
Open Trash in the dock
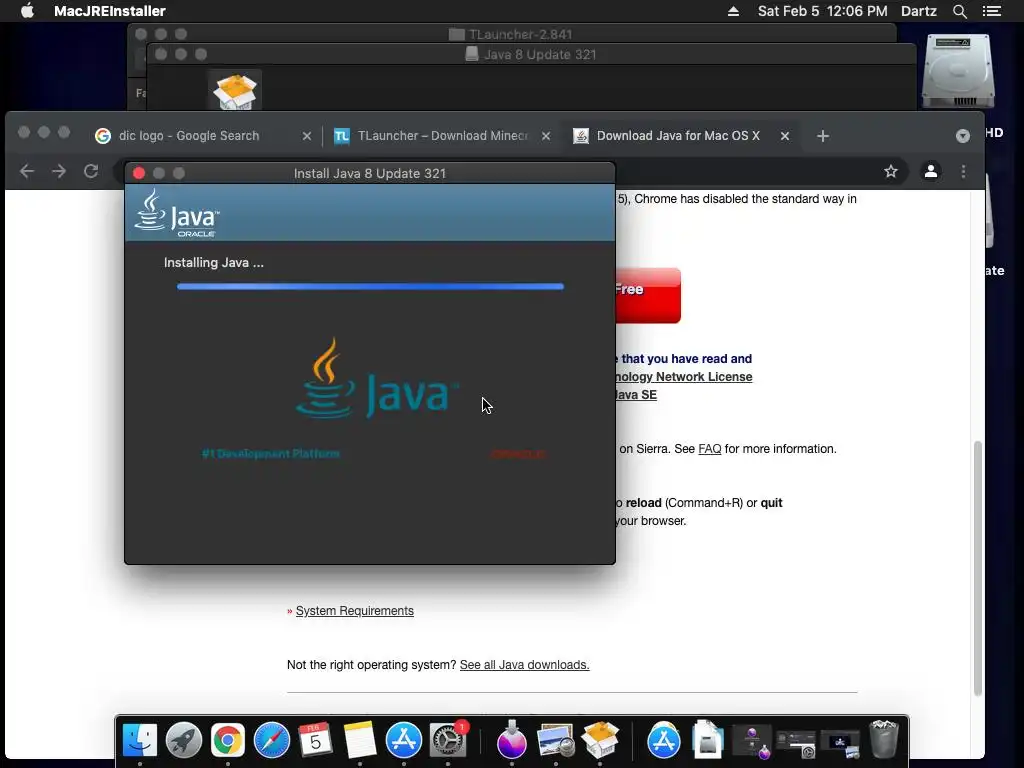(x=884, y=739)
